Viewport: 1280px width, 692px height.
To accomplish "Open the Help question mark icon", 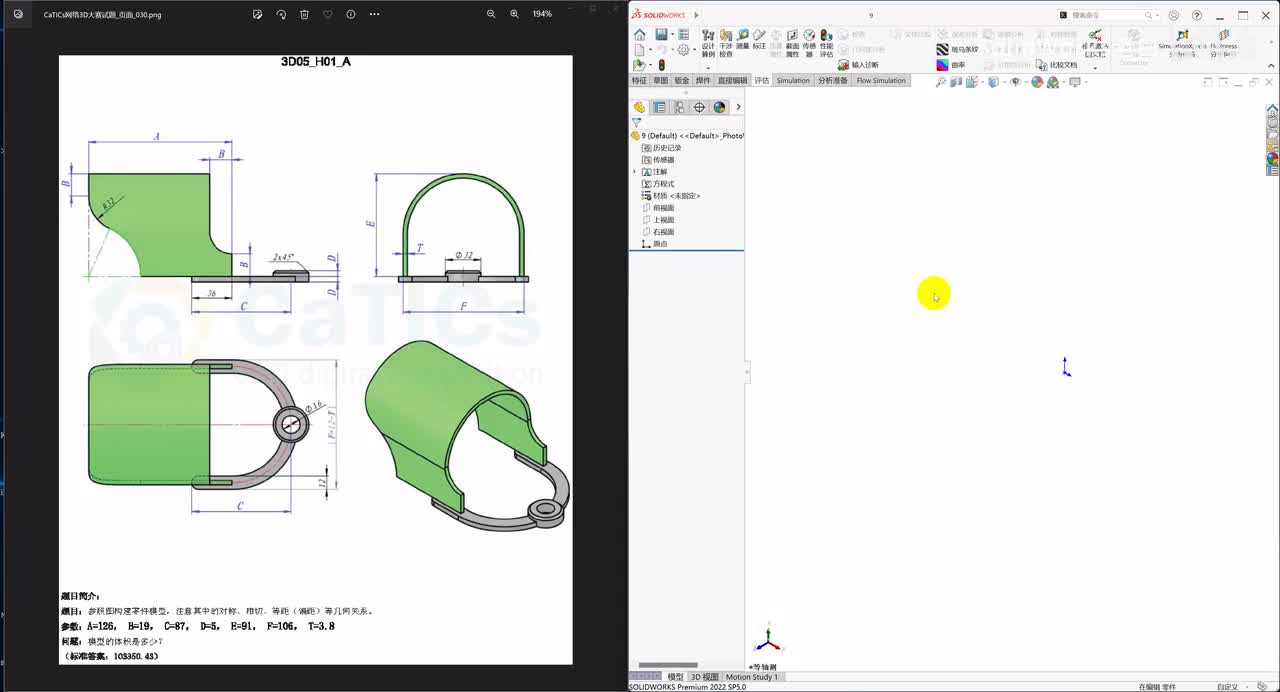I will pos(1197,15).
